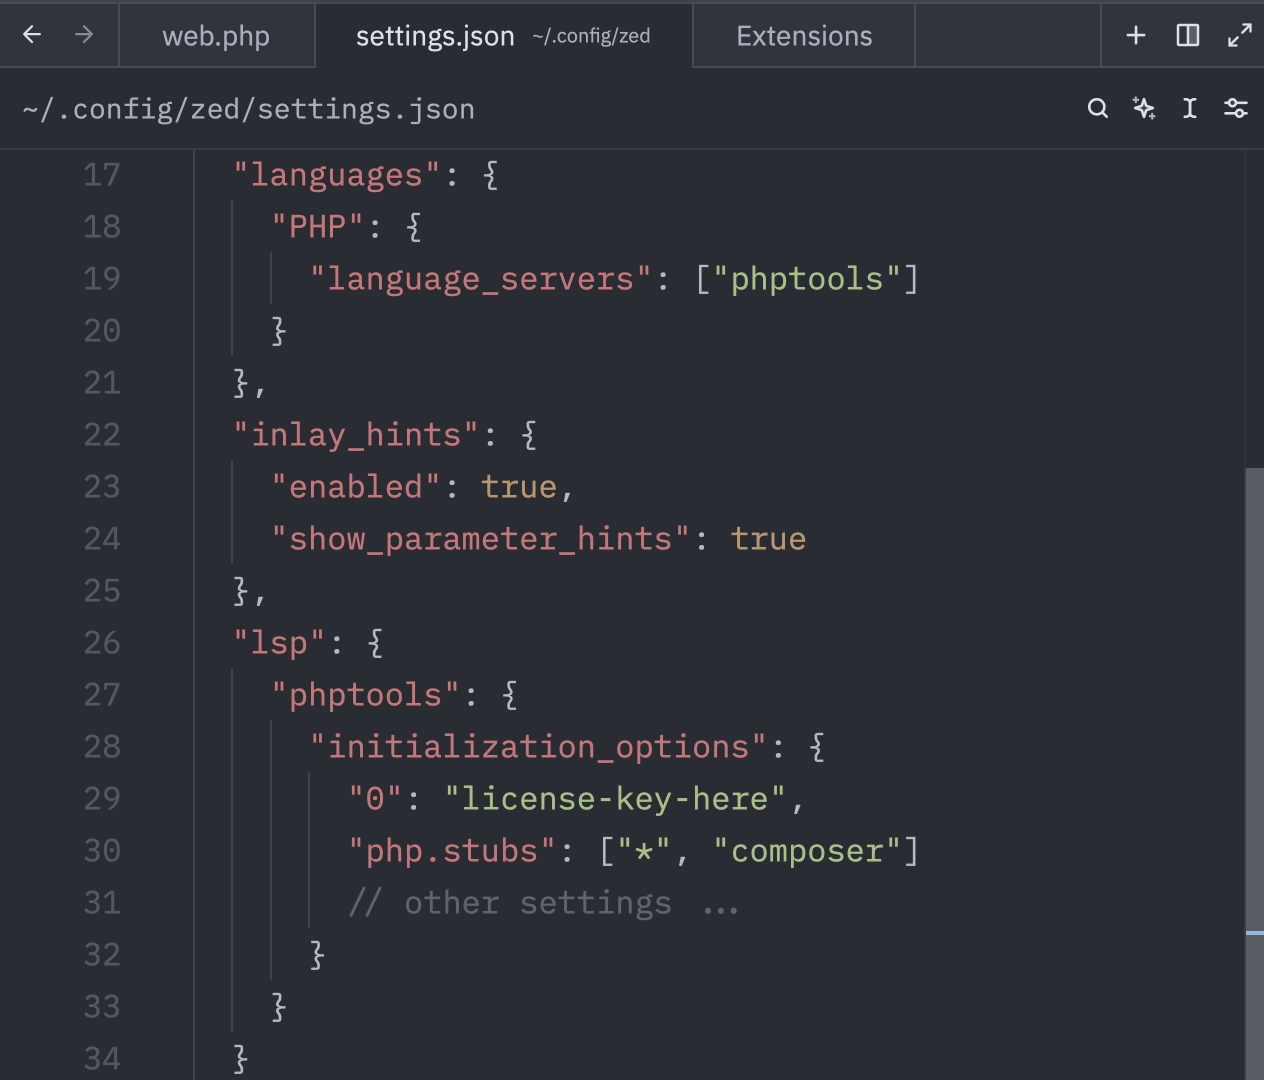The width and height of the screenshot is (1264, 1080).
Task: Click the "enabled" key
Action: [355, 487]
